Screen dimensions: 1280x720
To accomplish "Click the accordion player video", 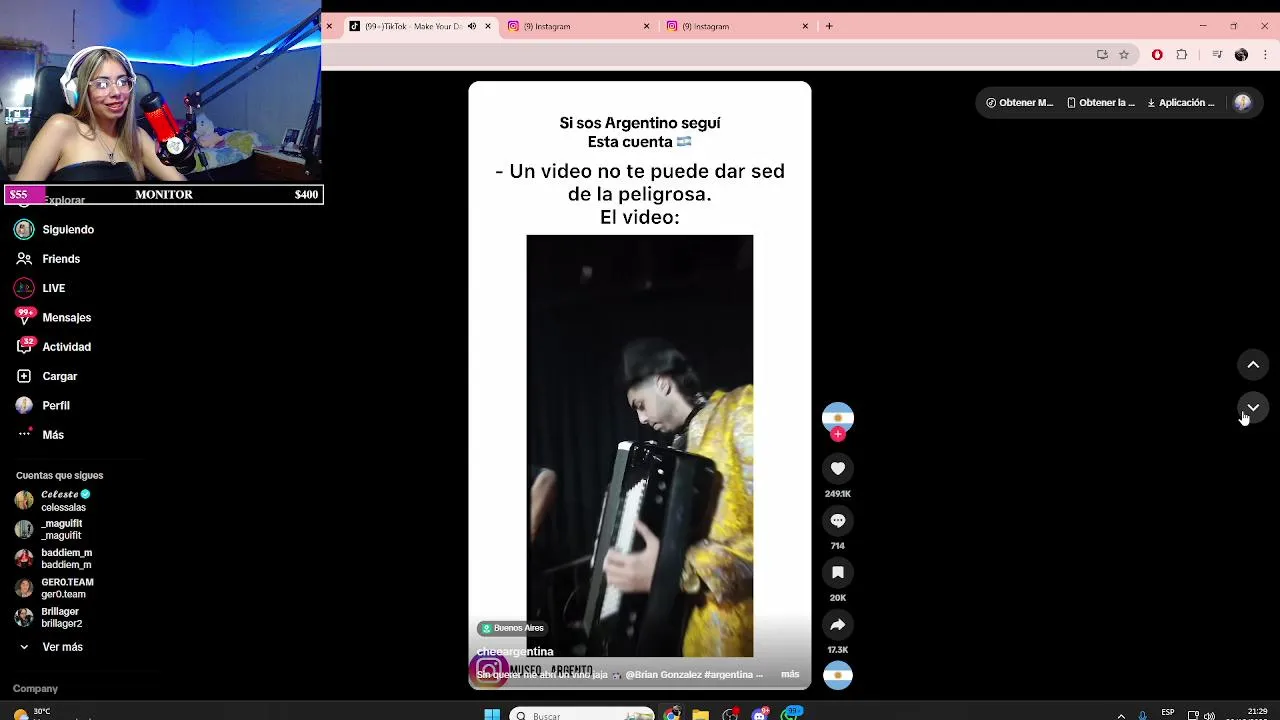I will pos(640,445).
